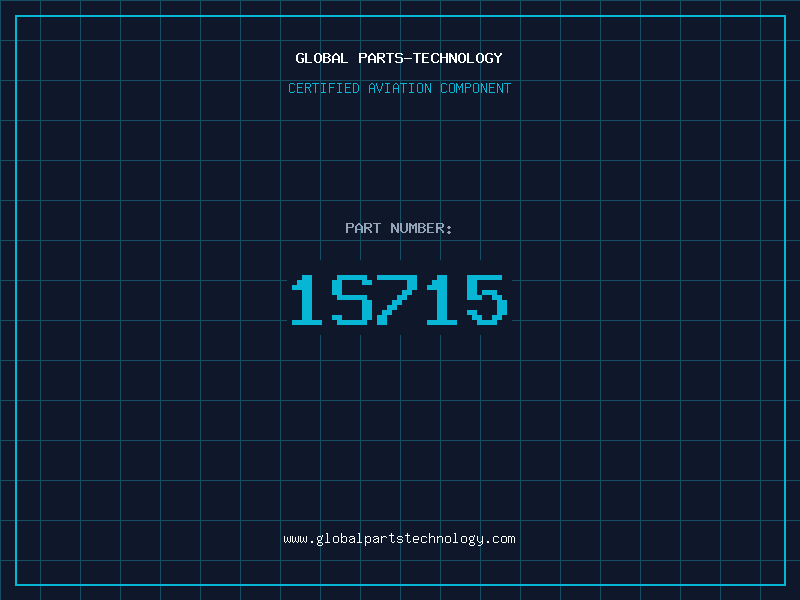Click the PART NUMBER: label

coord(398,228)
